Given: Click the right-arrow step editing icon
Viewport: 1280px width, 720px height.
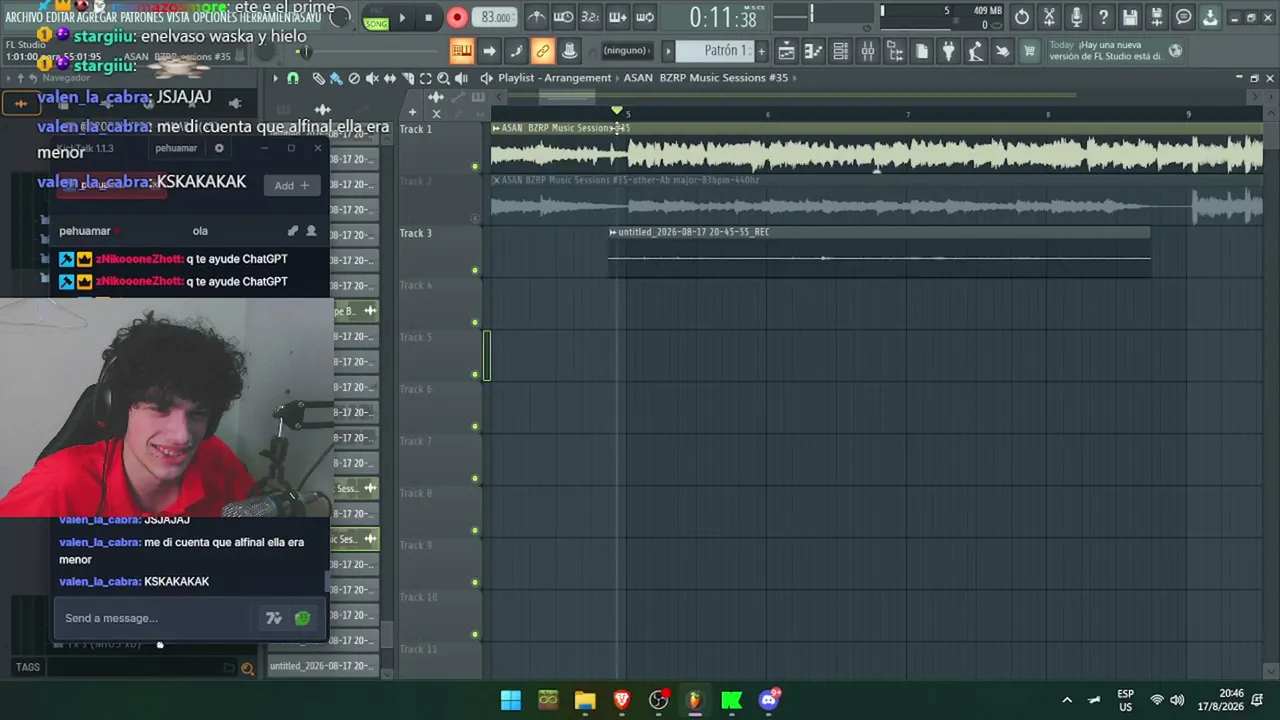Looking at the screenshot, I should (489, 51).
